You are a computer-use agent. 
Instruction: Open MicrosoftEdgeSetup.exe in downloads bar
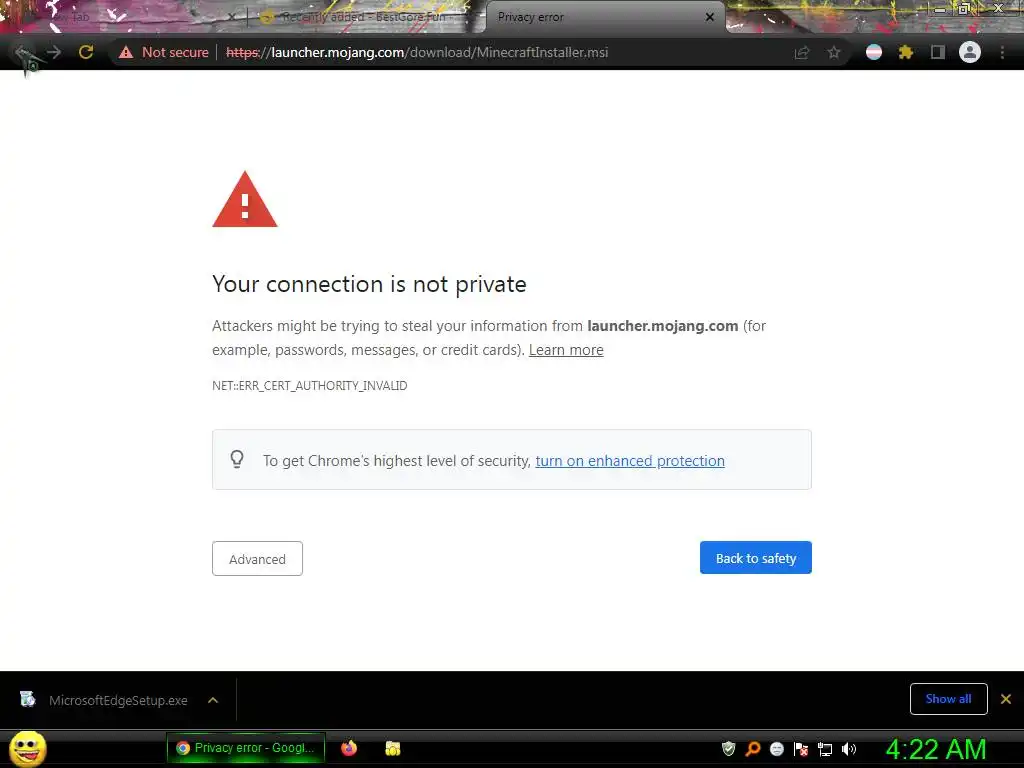[x=118, y=700]
